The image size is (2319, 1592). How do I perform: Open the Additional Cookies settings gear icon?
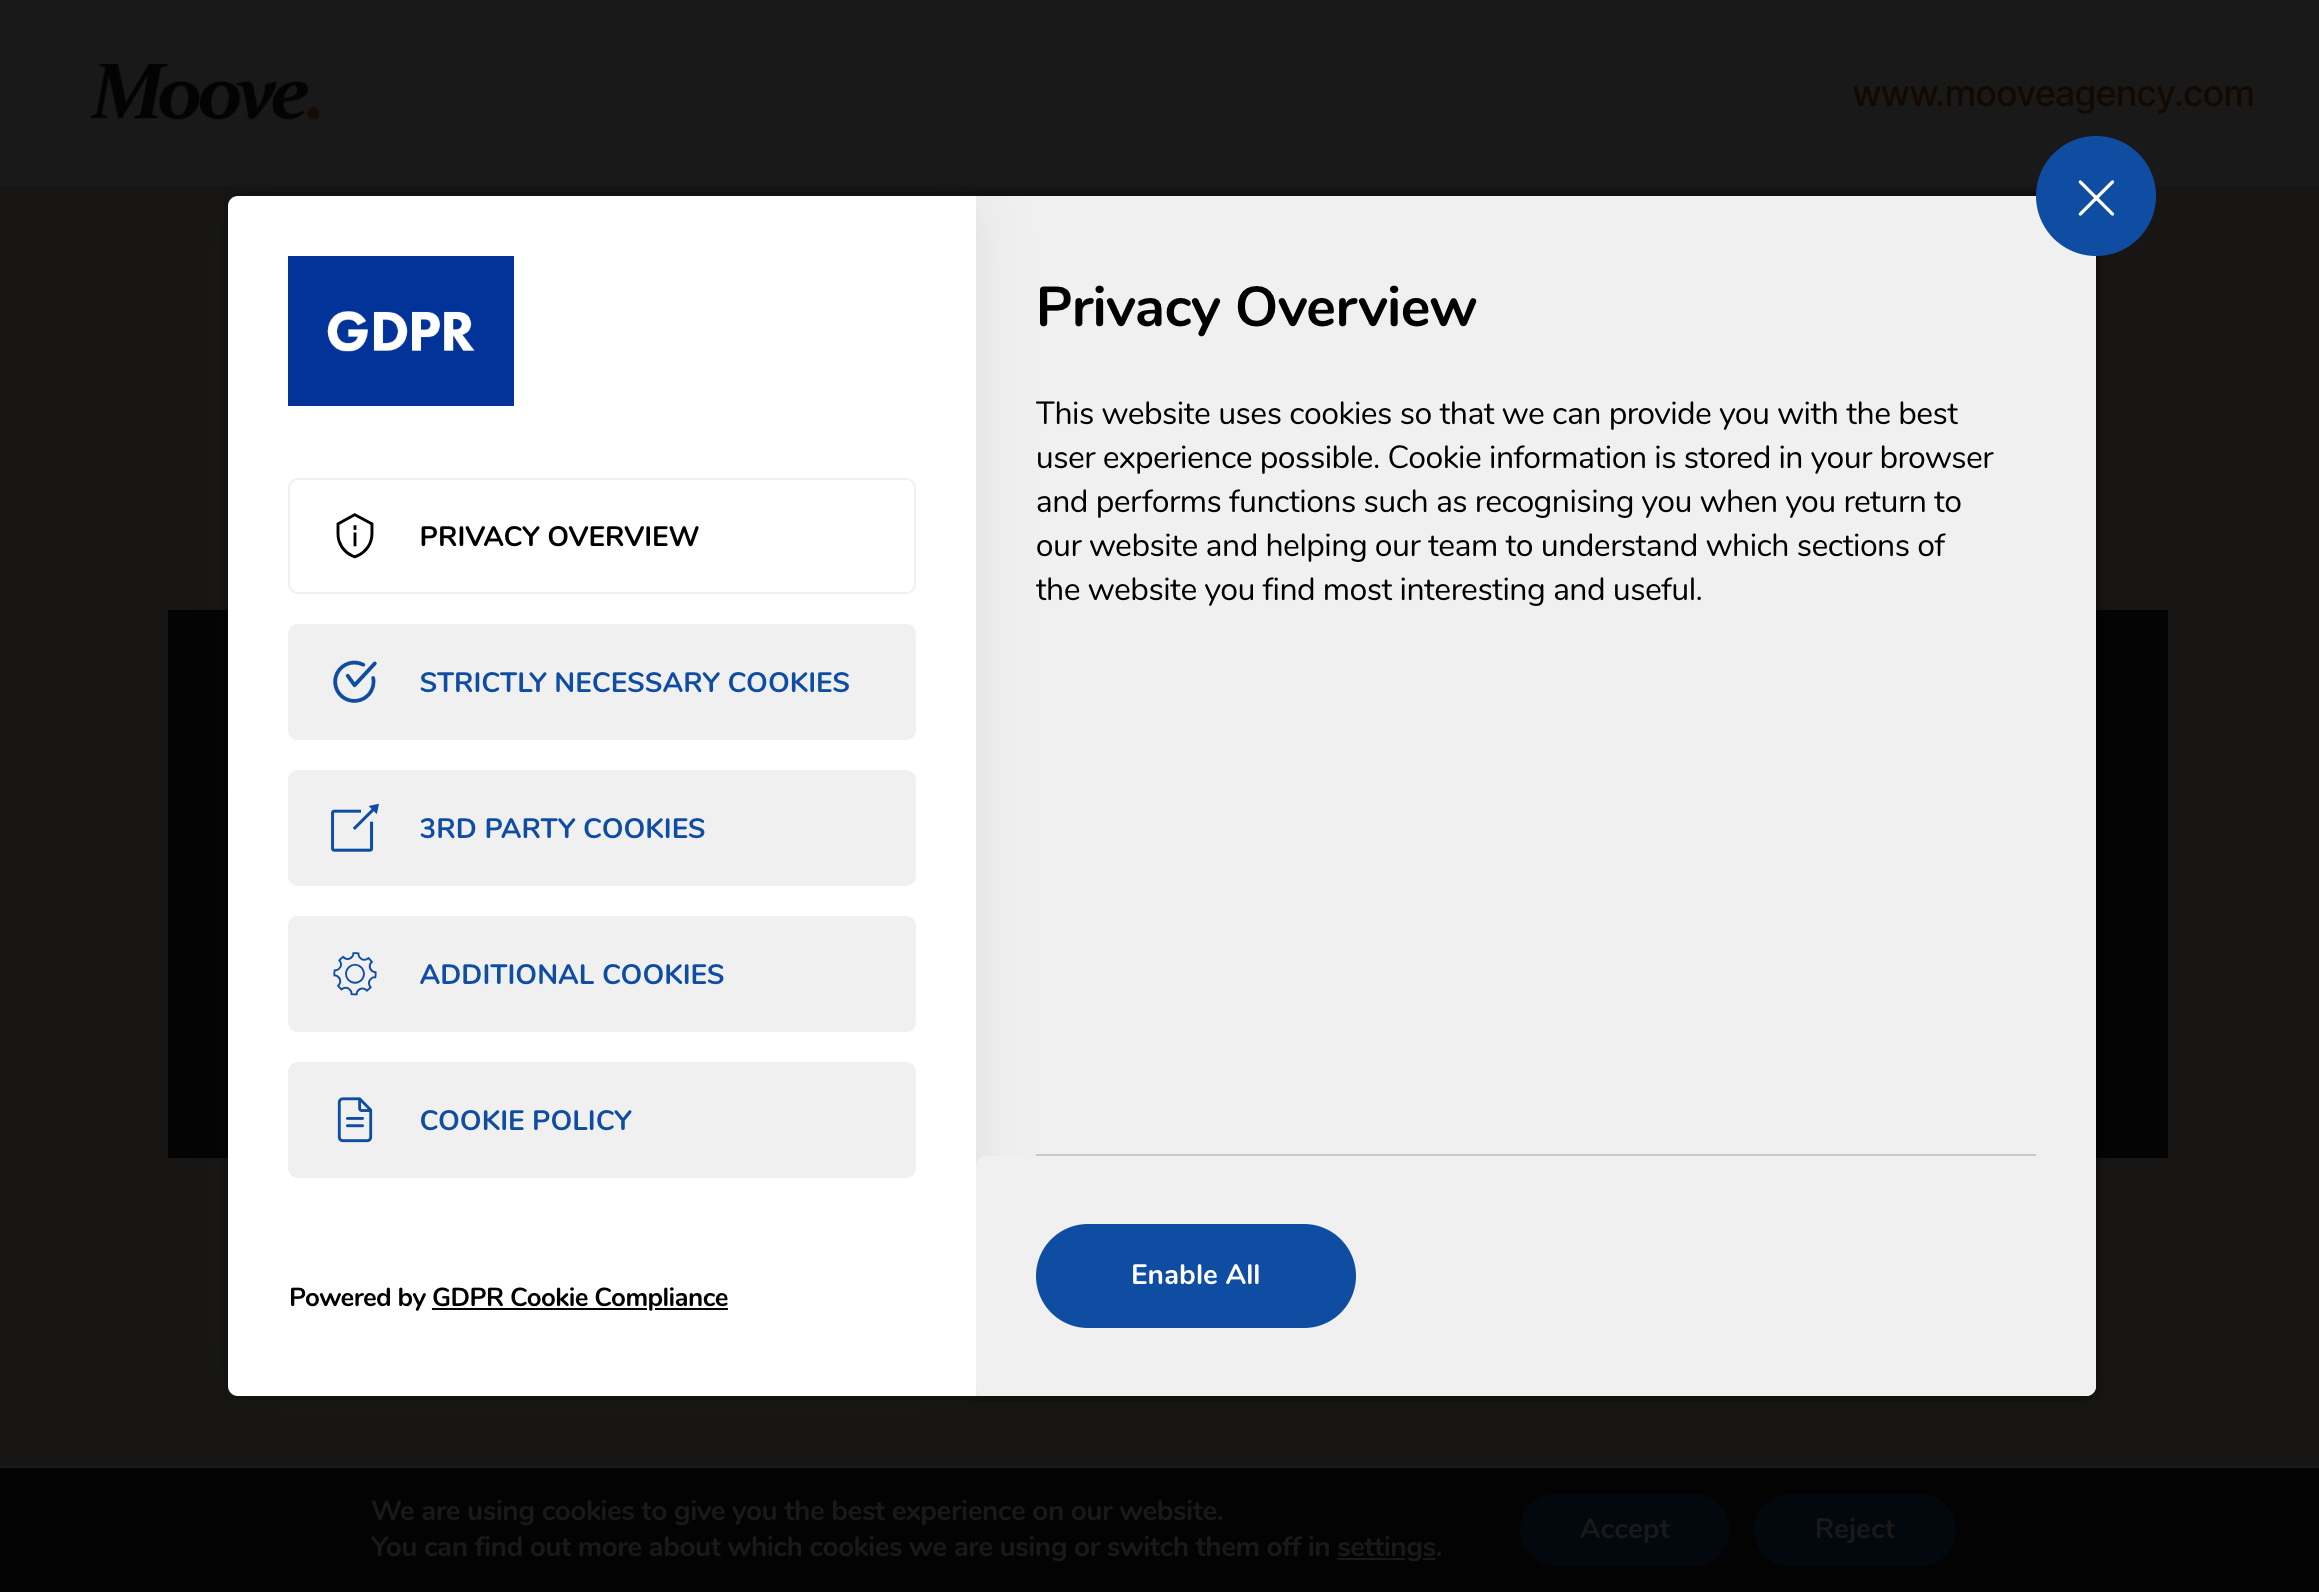(x=354, y=973)
